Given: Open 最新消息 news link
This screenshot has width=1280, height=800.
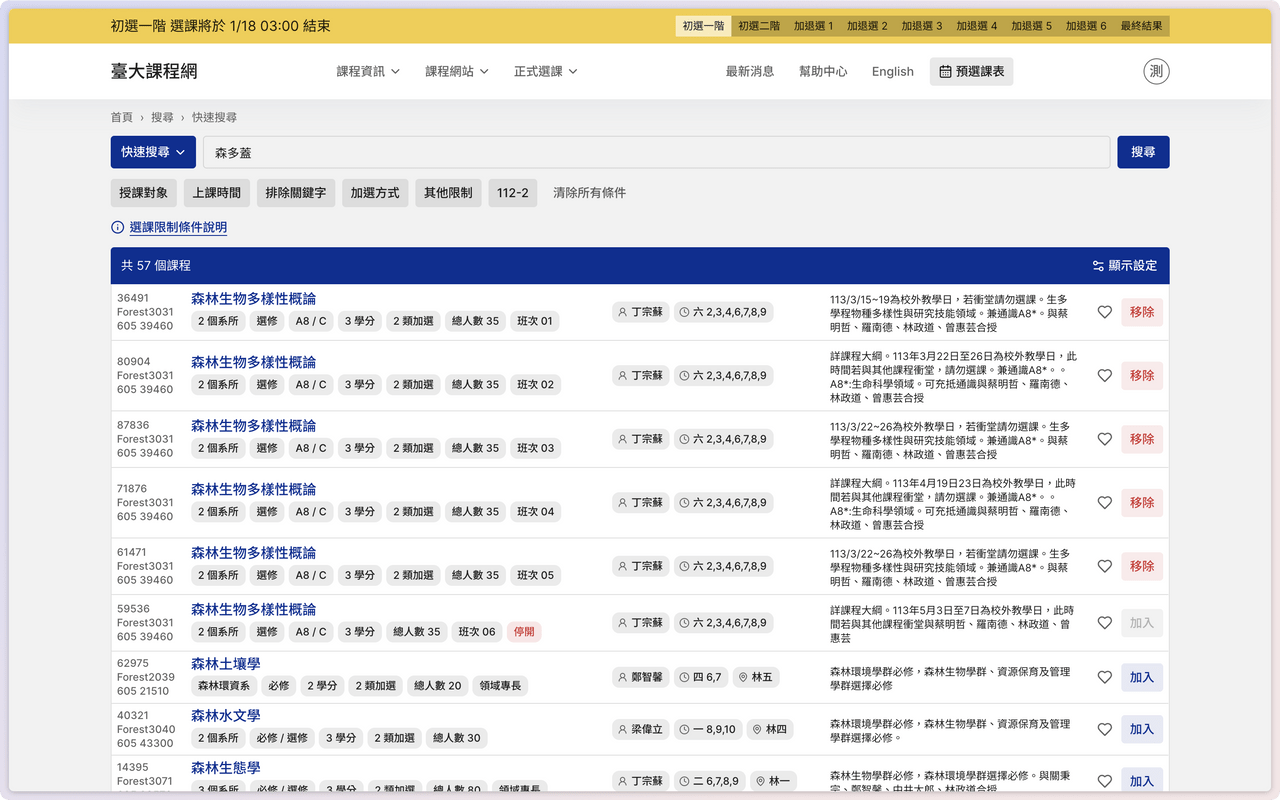Looking at the screenshot, I should pyautogui.click(x=750, y=71).
